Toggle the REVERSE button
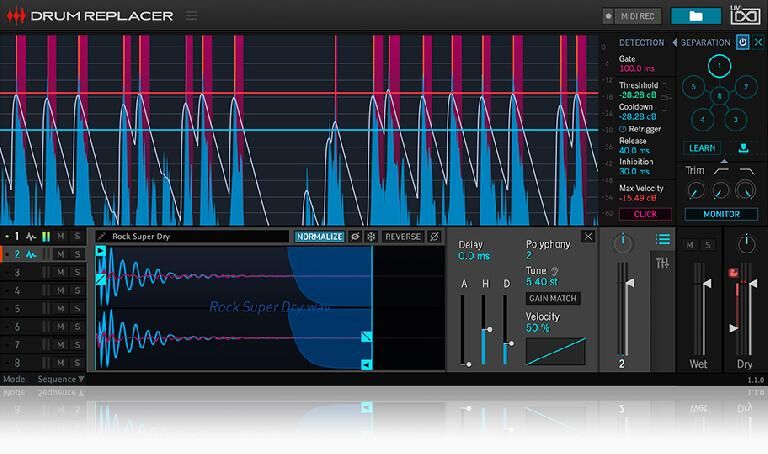Image resolution: width=768 pixels, height=454 pixels. tap(403, 237)
